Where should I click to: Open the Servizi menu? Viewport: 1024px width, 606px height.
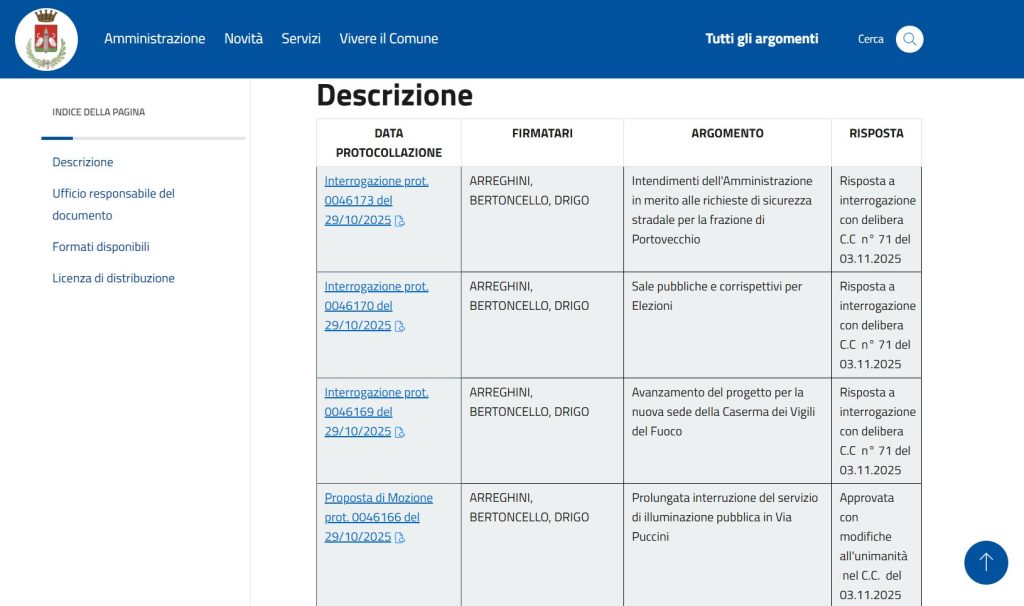[x=301, y=39]
